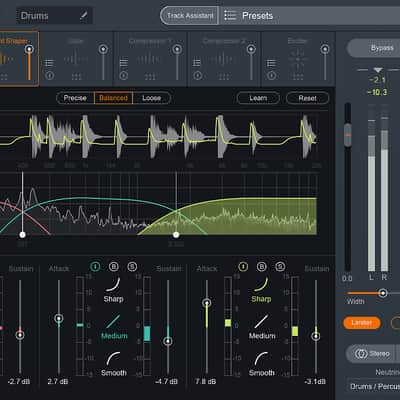The image size is (400, 400).
Task: Click the high crossover frequency handle
Action: (x=176, y=235)
